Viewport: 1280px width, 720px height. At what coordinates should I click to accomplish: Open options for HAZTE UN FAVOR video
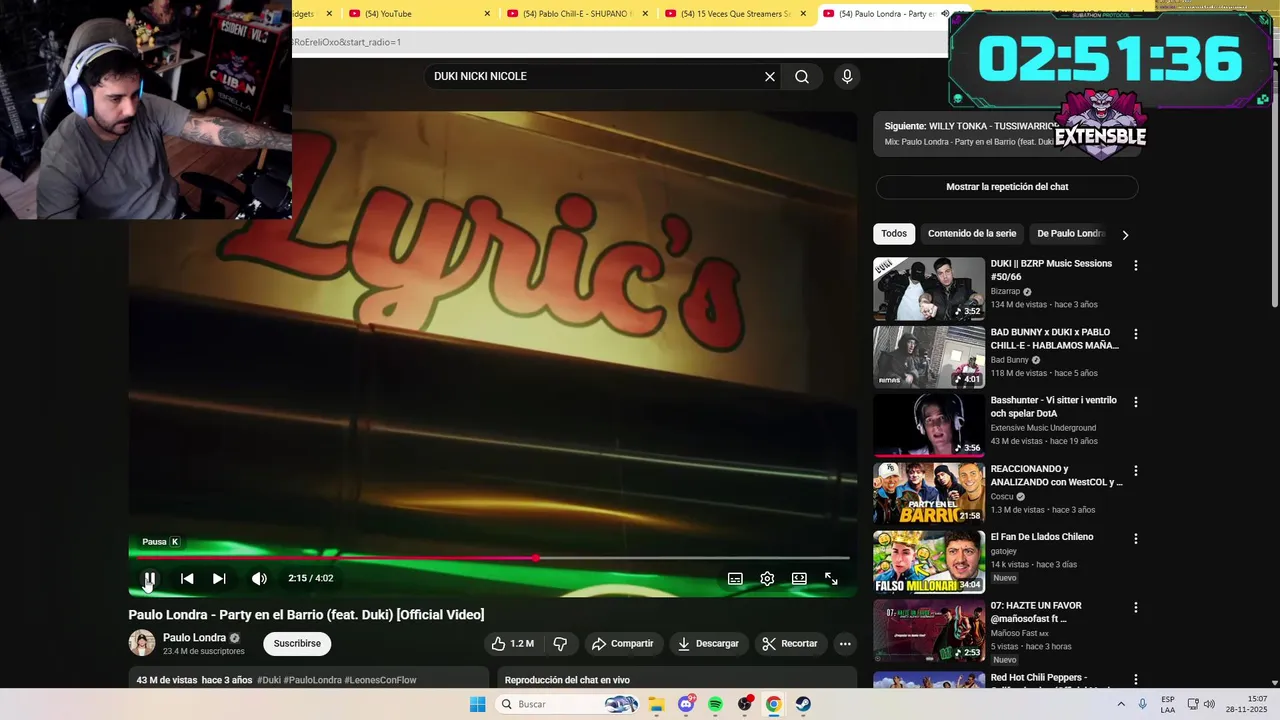pos(1135,607)
